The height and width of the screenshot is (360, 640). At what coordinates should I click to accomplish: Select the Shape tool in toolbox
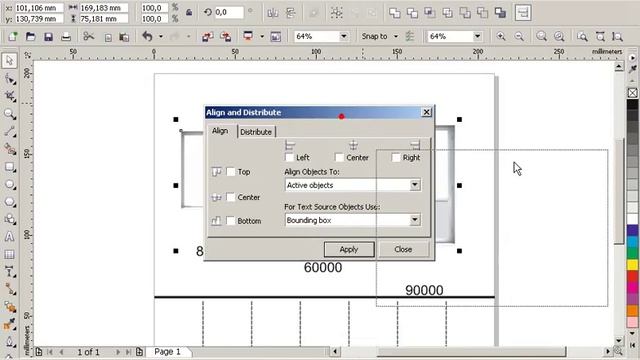tap(9, 78)
